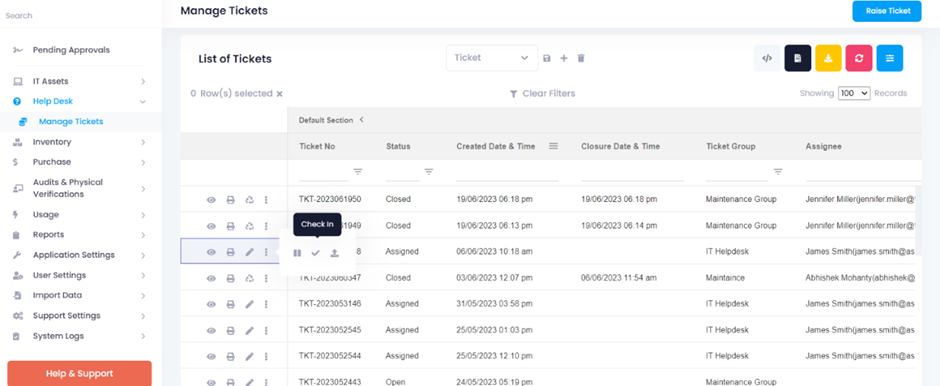Reopen the Maintaince group Closed ticket
Viewport: 940px width, 386px height.
click(x=249, y=278)
